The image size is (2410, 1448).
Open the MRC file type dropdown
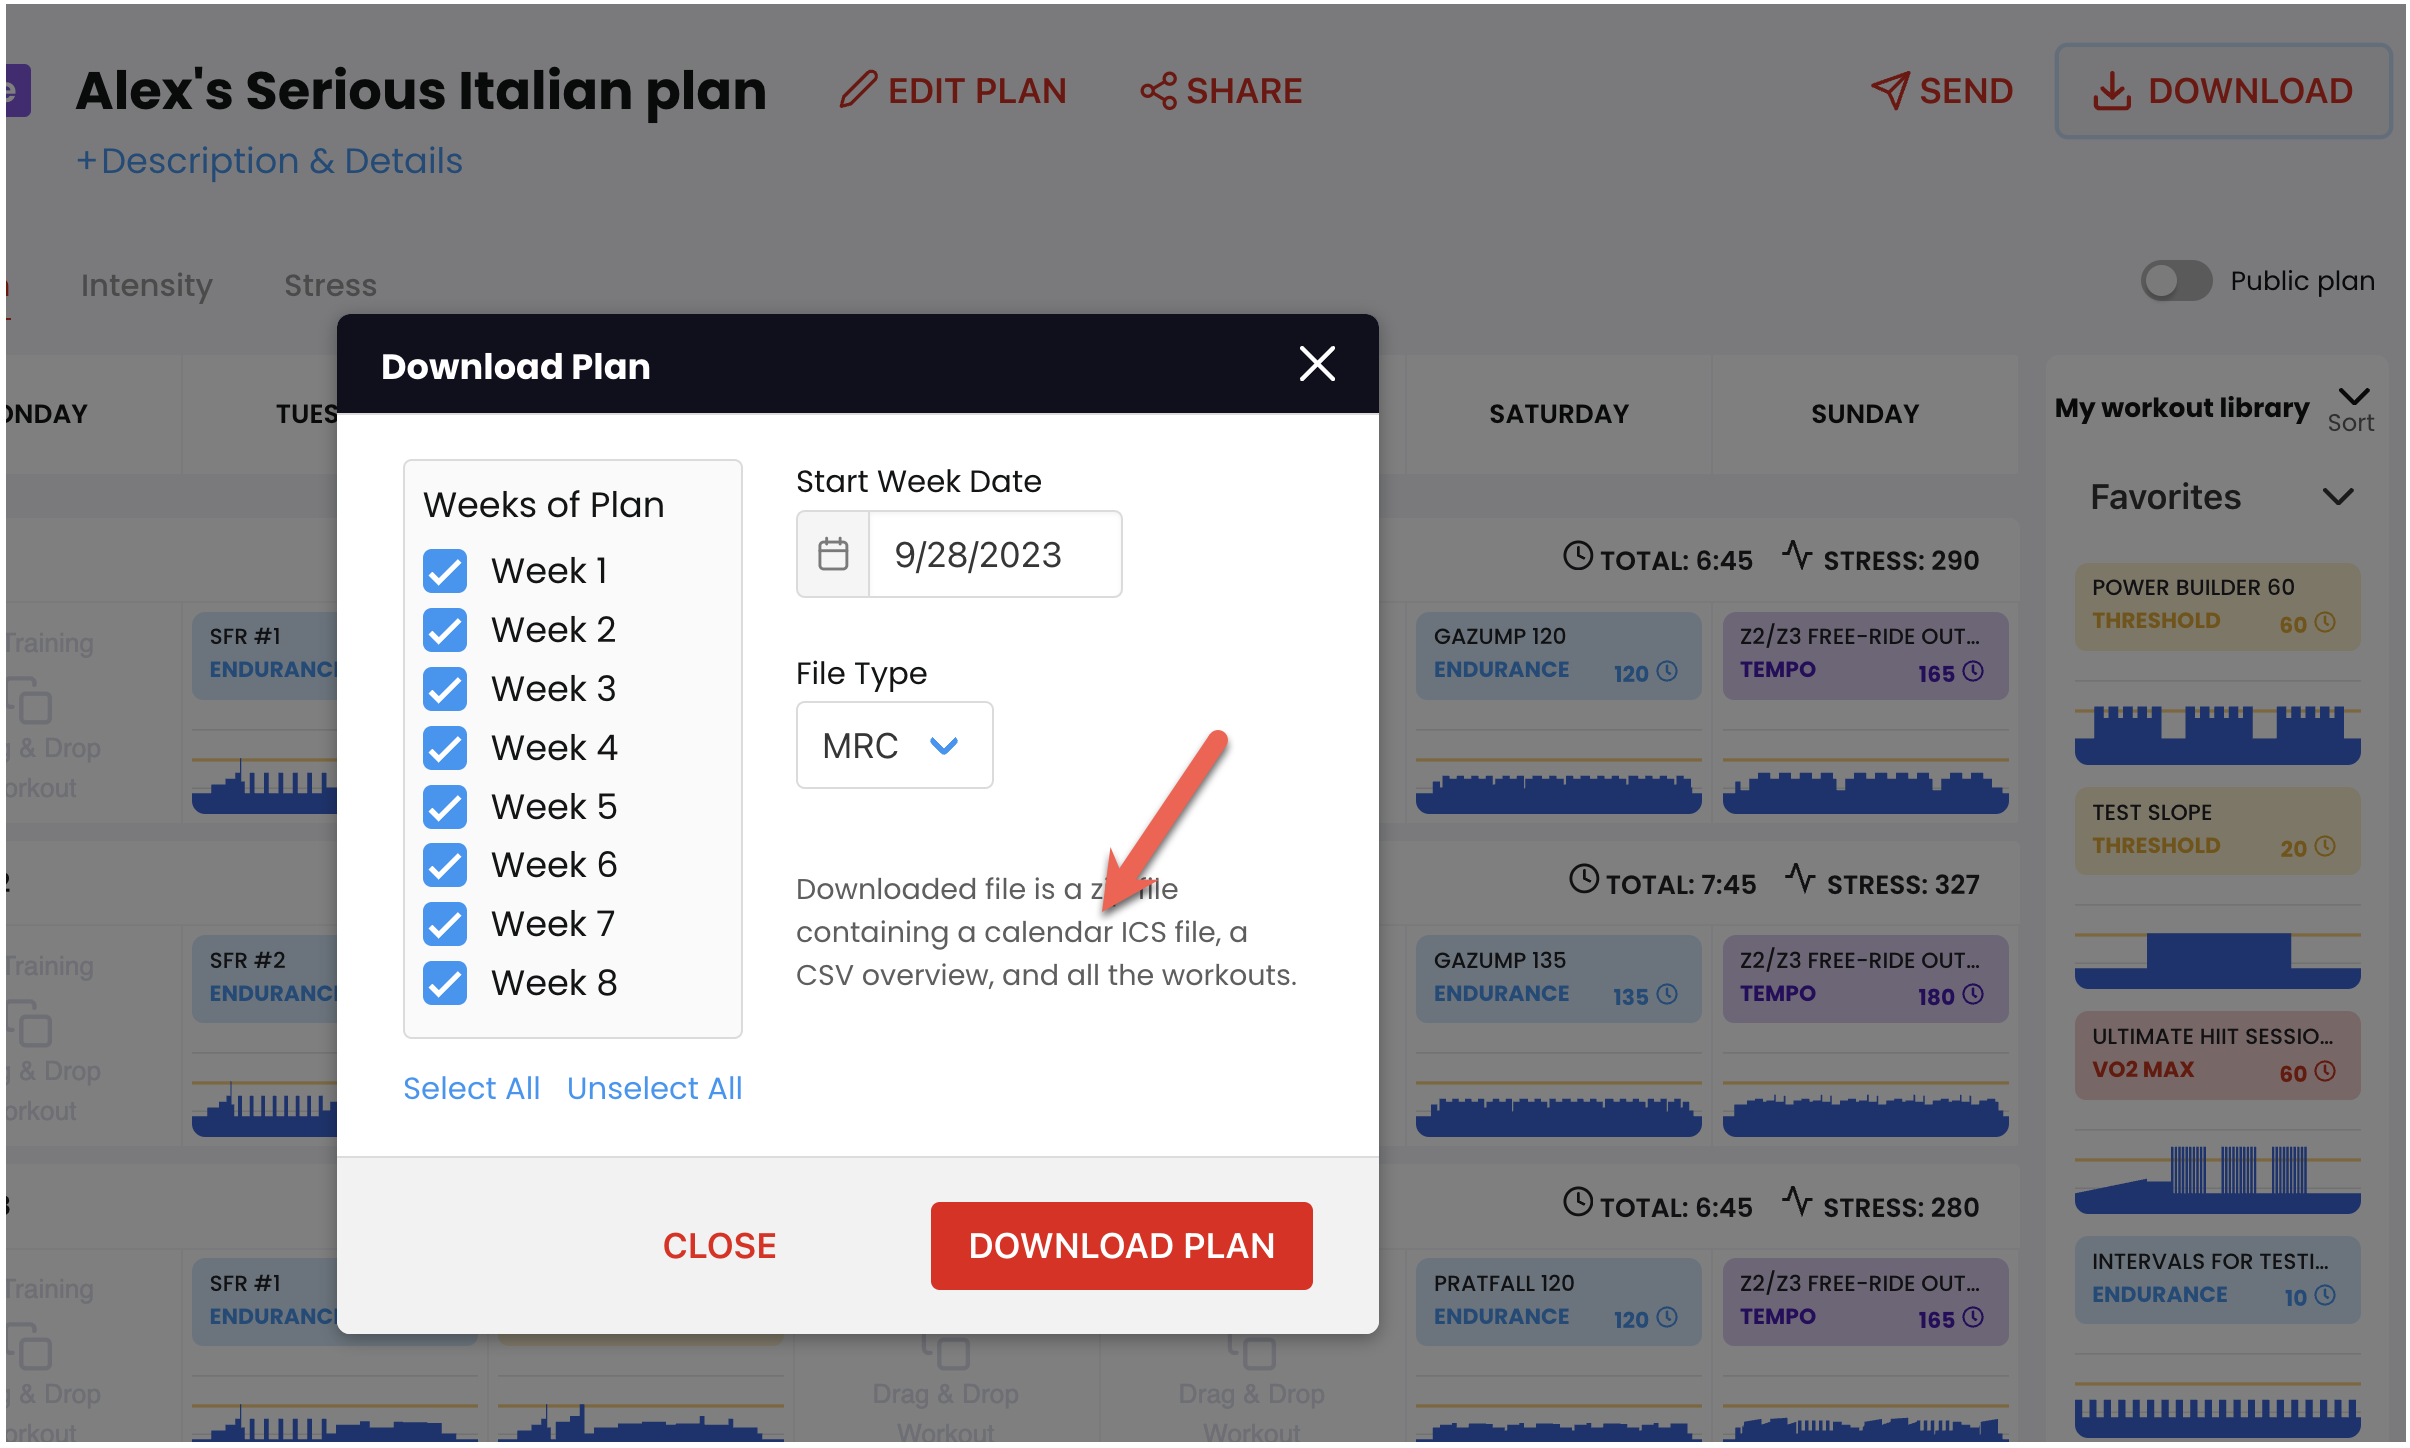click(894, 745)
